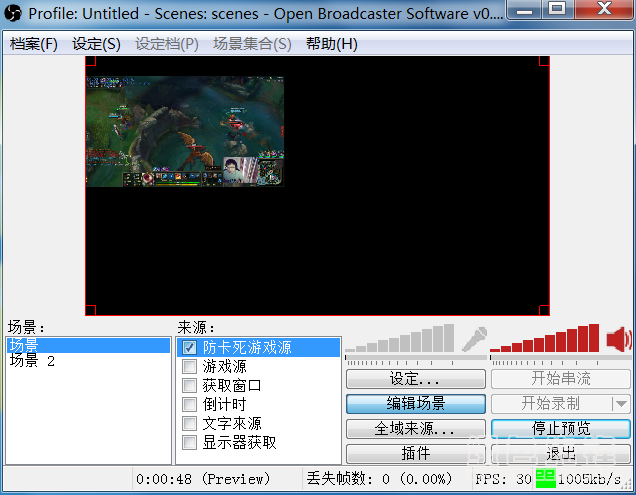Click the 1005kb/s bitrate text
Viewport: 636px width, 495px height.
(x=589, y=479)
